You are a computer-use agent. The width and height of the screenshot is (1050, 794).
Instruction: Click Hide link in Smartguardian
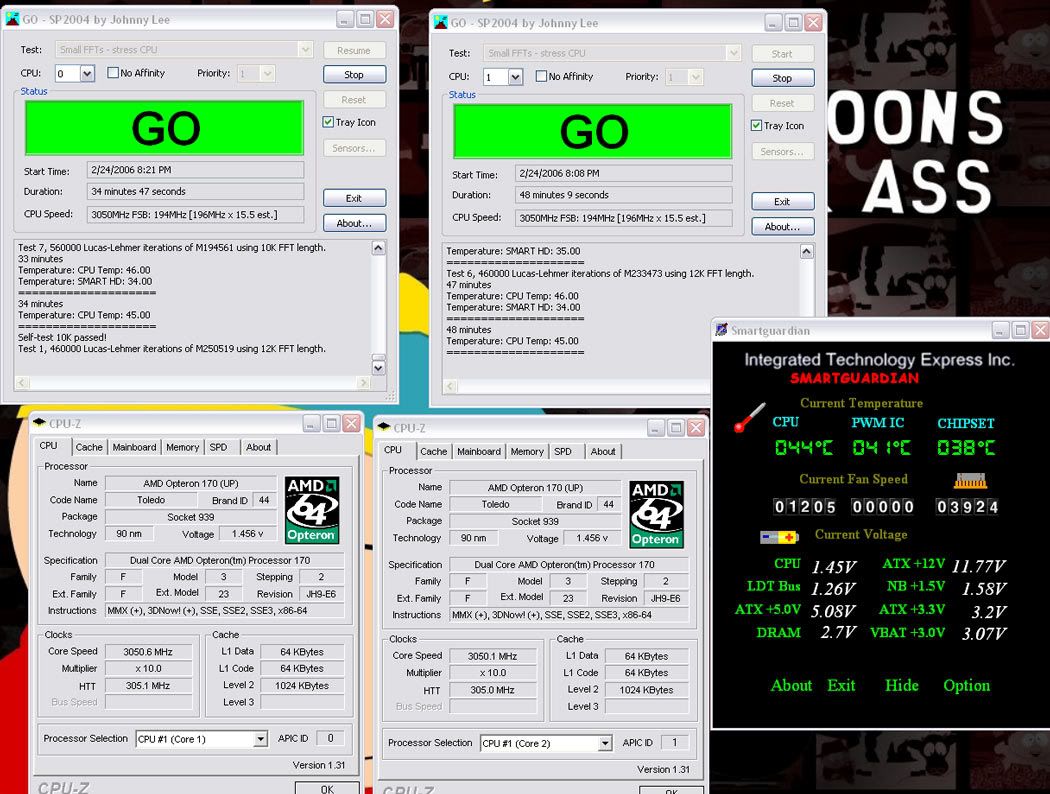[901, 685]
